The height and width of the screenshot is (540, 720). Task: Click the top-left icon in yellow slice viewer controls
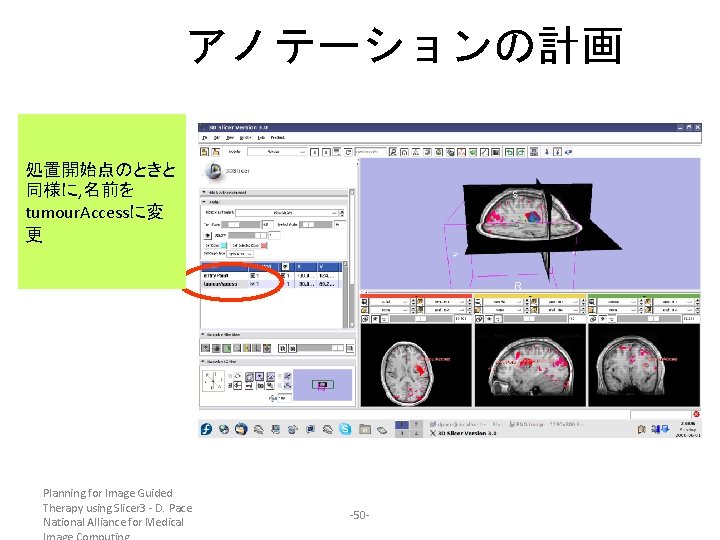tap(478, 302)
